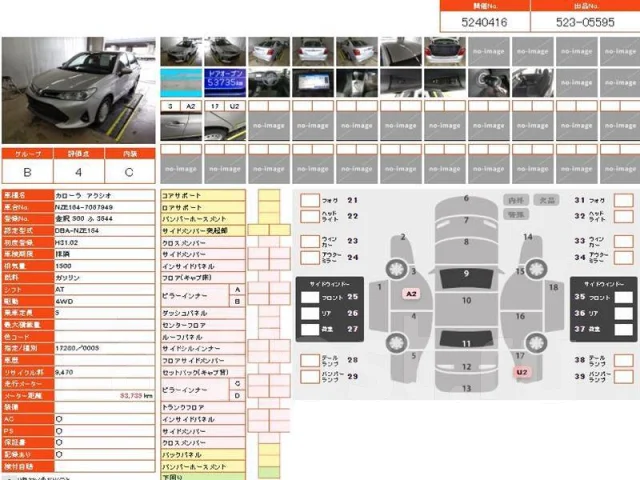Check the box for 24 アウターミラー
Viewport: 640px width, 480px height.
click(x=310, y=258)
